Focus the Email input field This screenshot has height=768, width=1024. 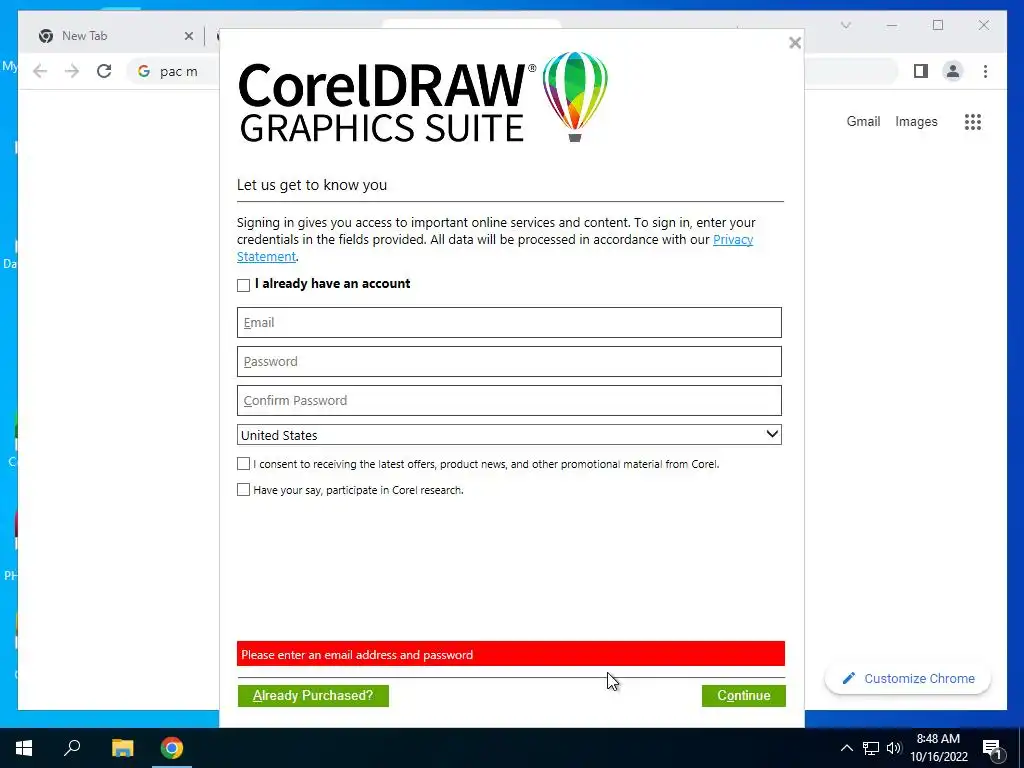pyautogui.click(x=509, y=323)
